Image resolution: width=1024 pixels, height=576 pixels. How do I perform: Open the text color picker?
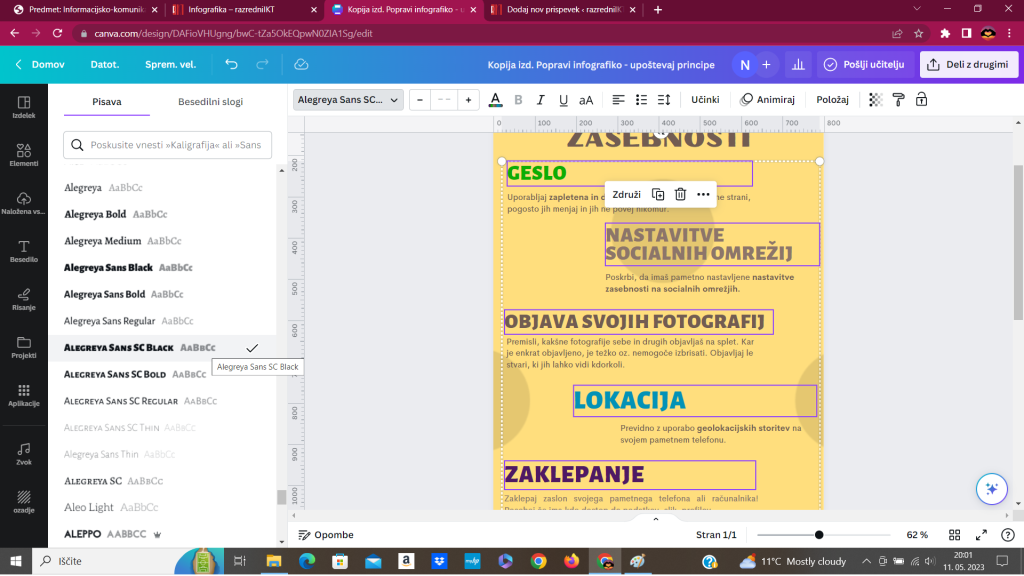click(x=496, y=100)
